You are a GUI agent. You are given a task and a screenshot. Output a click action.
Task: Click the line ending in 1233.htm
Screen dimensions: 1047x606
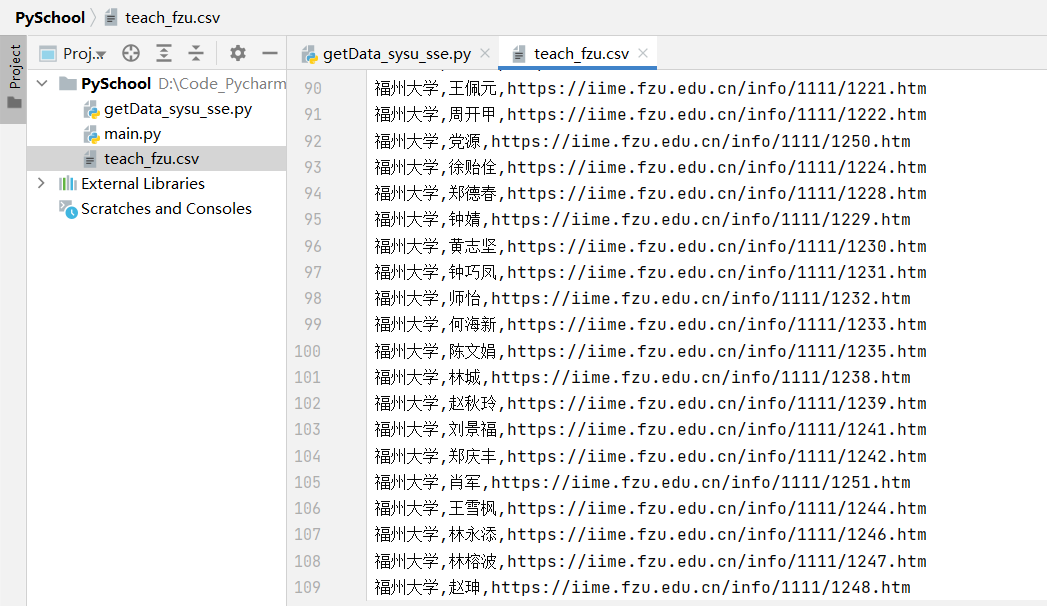650,324
